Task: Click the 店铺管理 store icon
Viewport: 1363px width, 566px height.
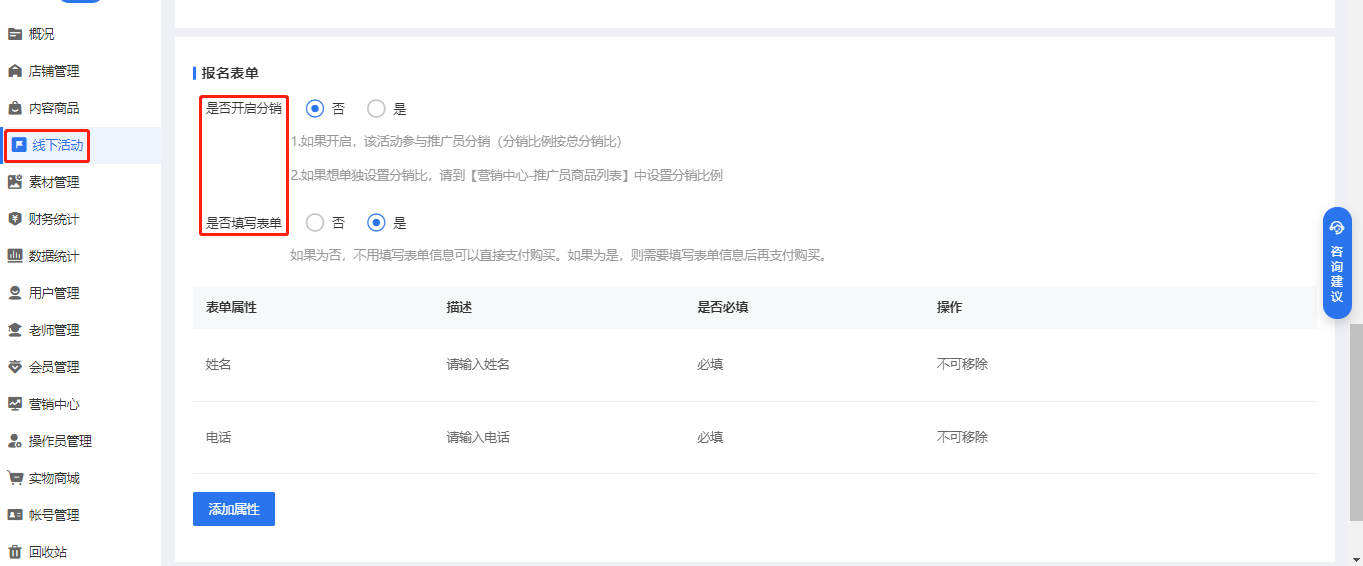Action: pyautogui.click(x=15, y=71)
